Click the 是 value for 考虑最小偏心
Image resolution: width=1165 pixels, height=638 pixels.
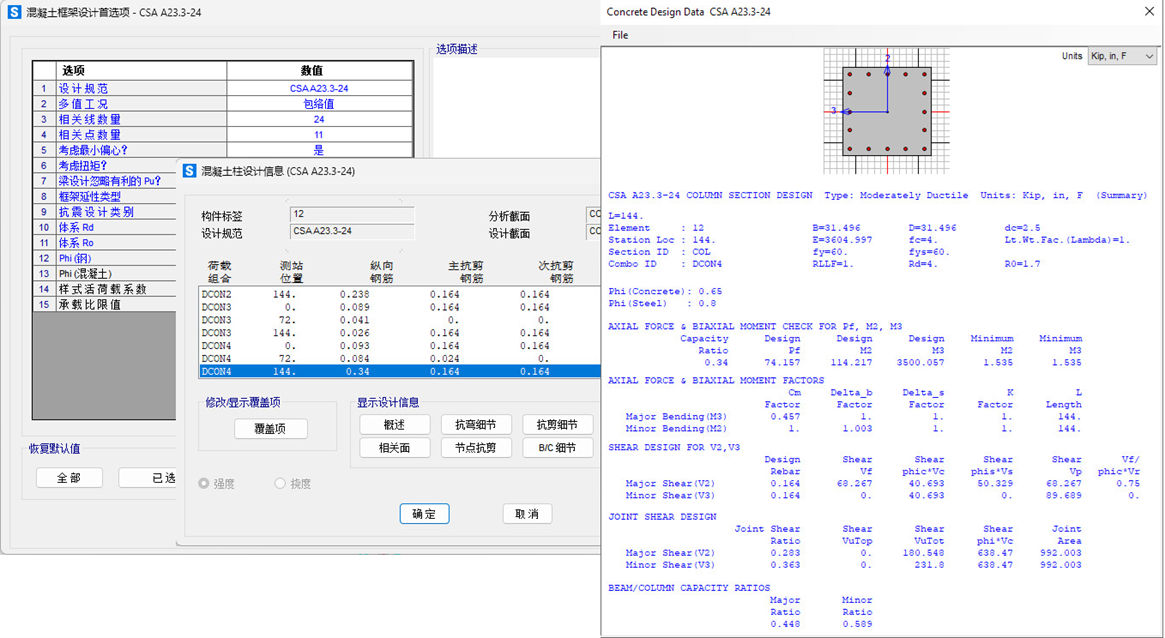click(319, 150)
